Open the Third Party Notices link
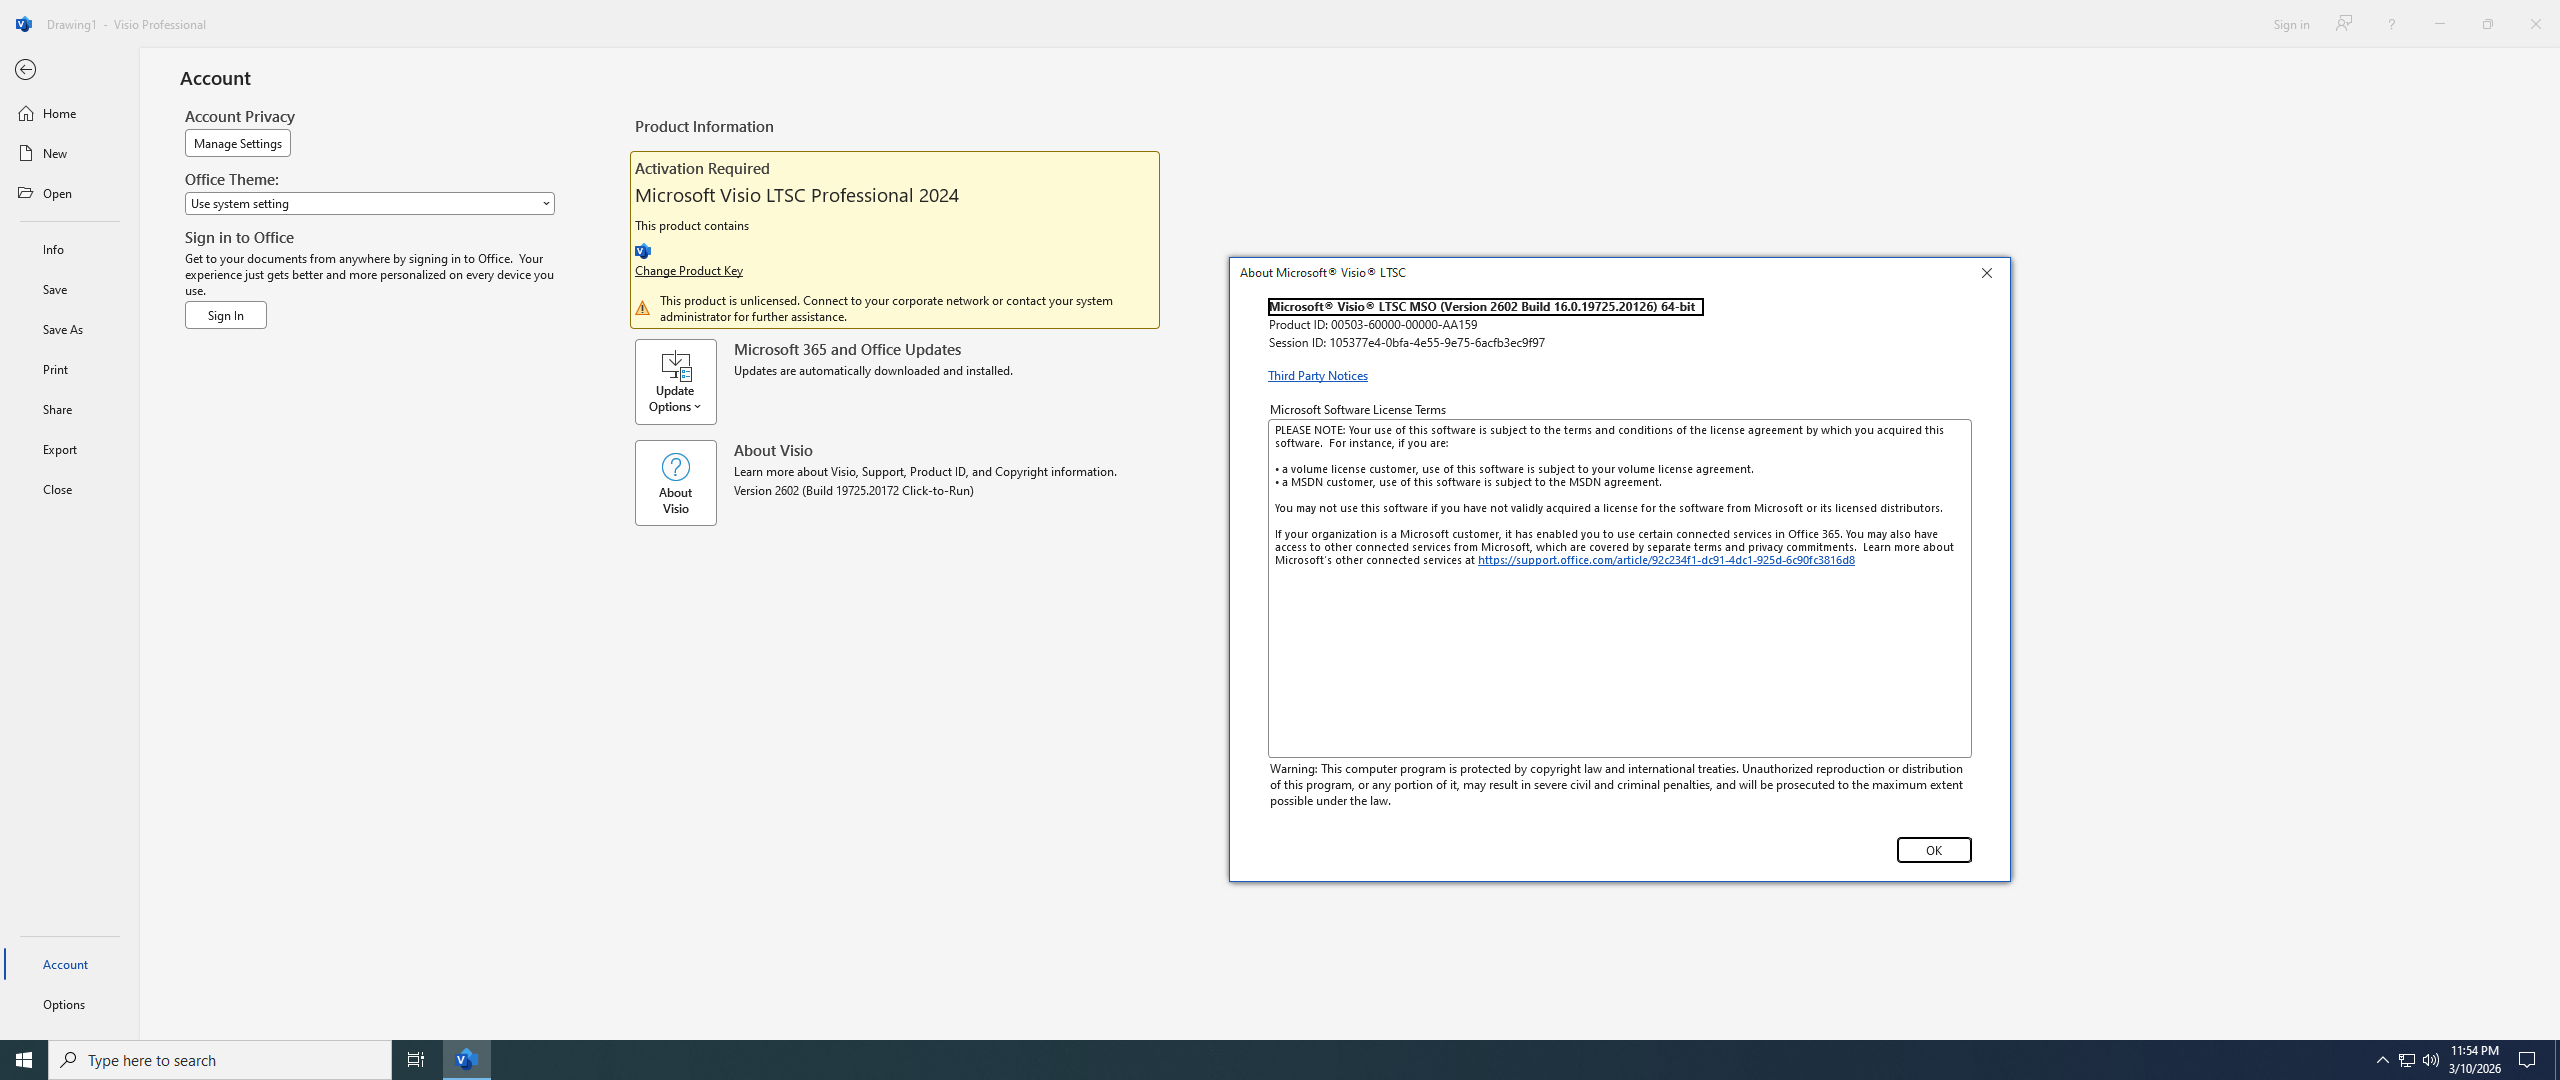Screen dimensions: 2560x1080 tap(1317, 376)
